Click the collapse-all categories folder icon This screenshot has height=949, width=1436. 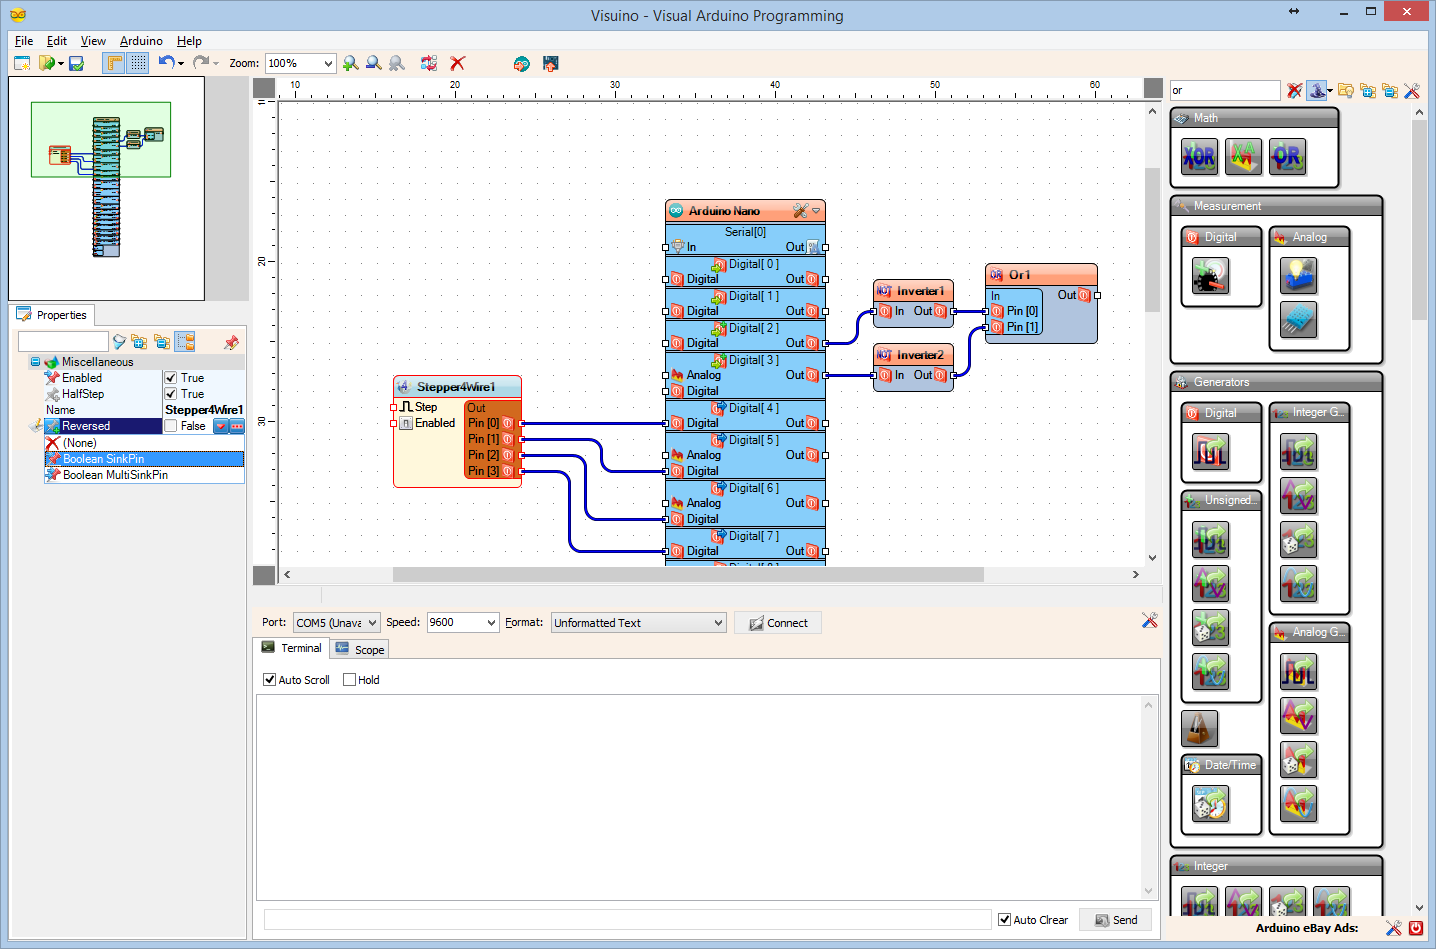pyautogui.click(x=1390, y=90)
